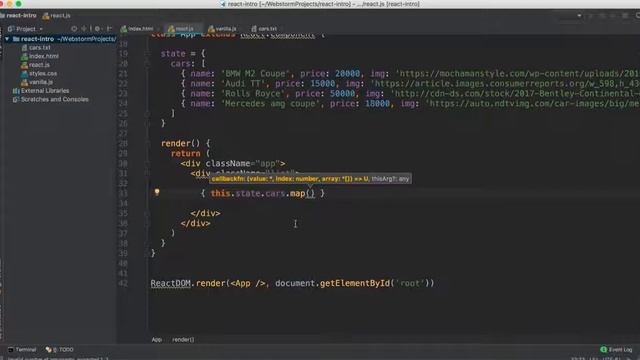This screenshot has height=360, width=640.
Task: Click inside the map() parentheses on line 33
Action: tap(310, 193)
